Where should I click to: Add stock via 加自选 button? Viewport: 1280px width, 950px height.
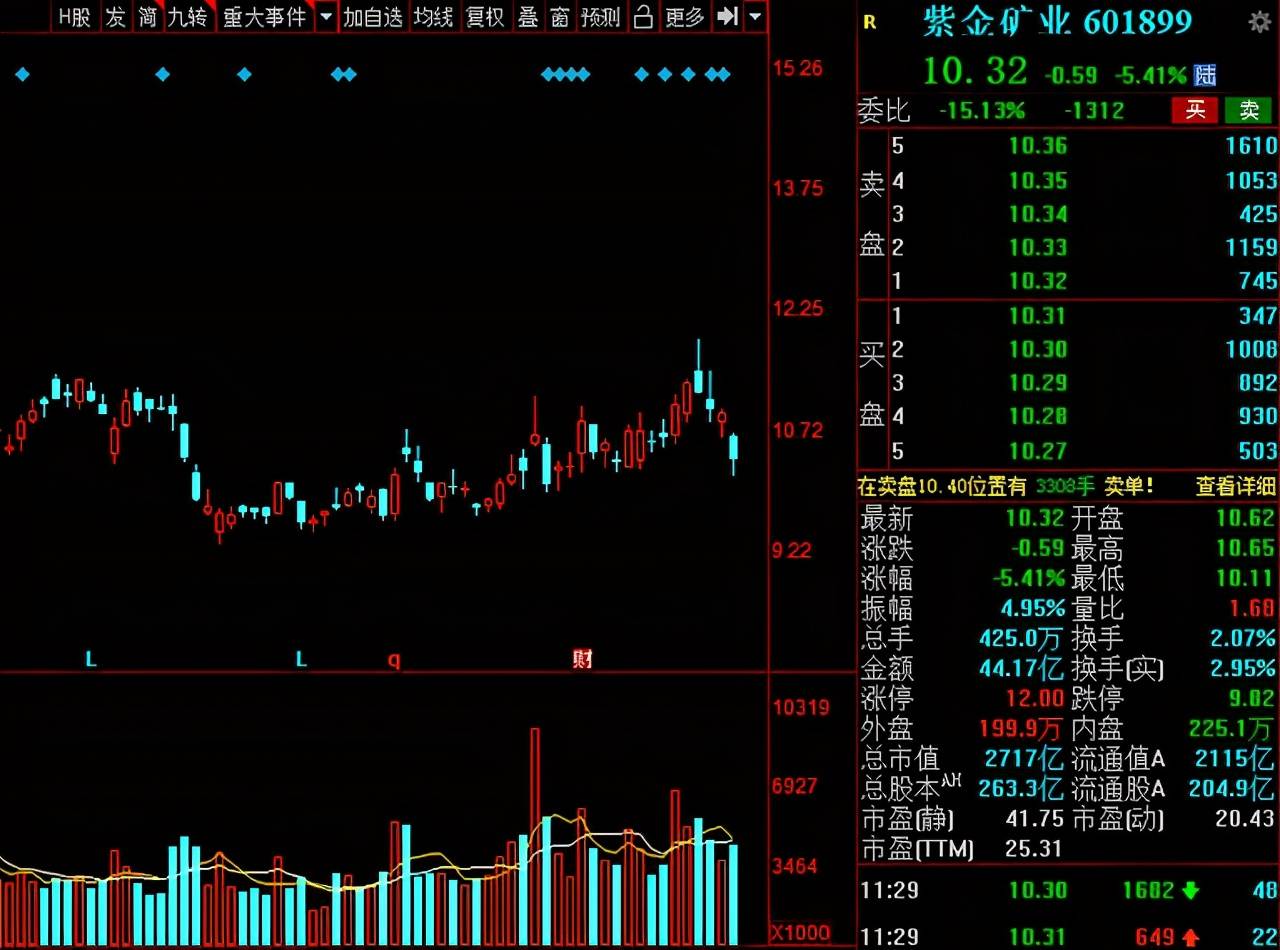tap(373, 17)
